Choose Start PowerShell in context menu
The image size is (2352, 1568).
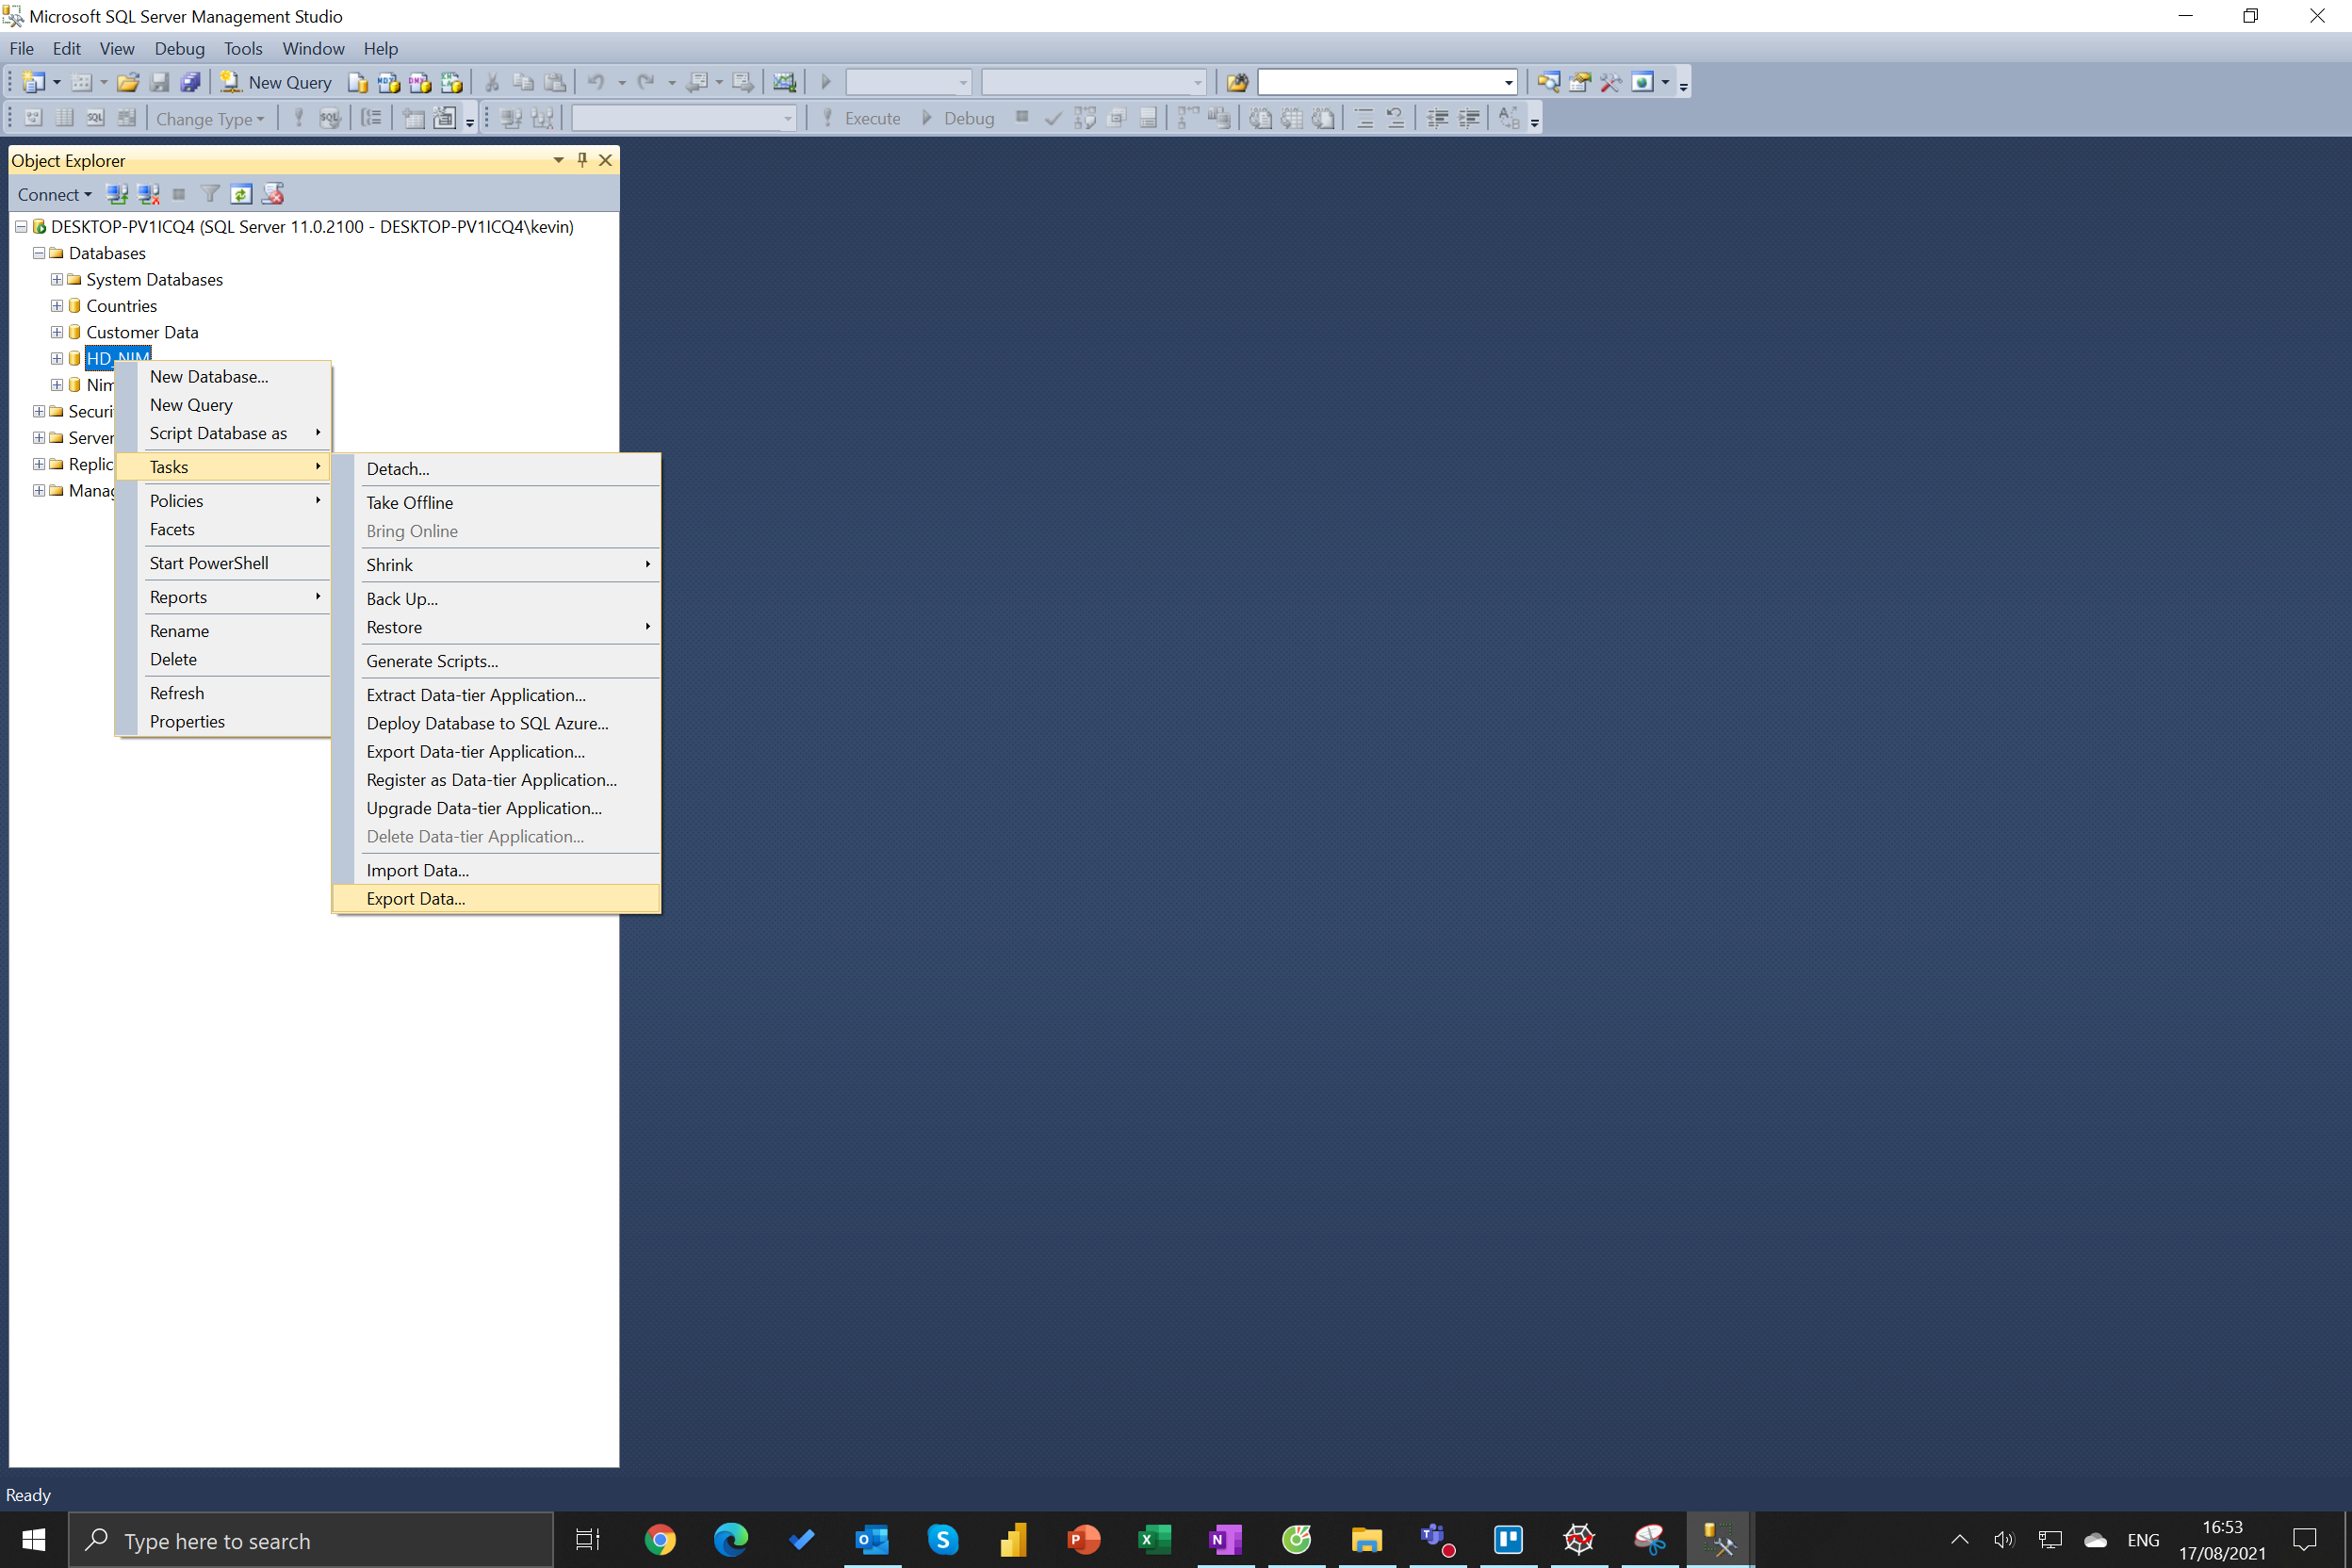[x=224, y=563]
